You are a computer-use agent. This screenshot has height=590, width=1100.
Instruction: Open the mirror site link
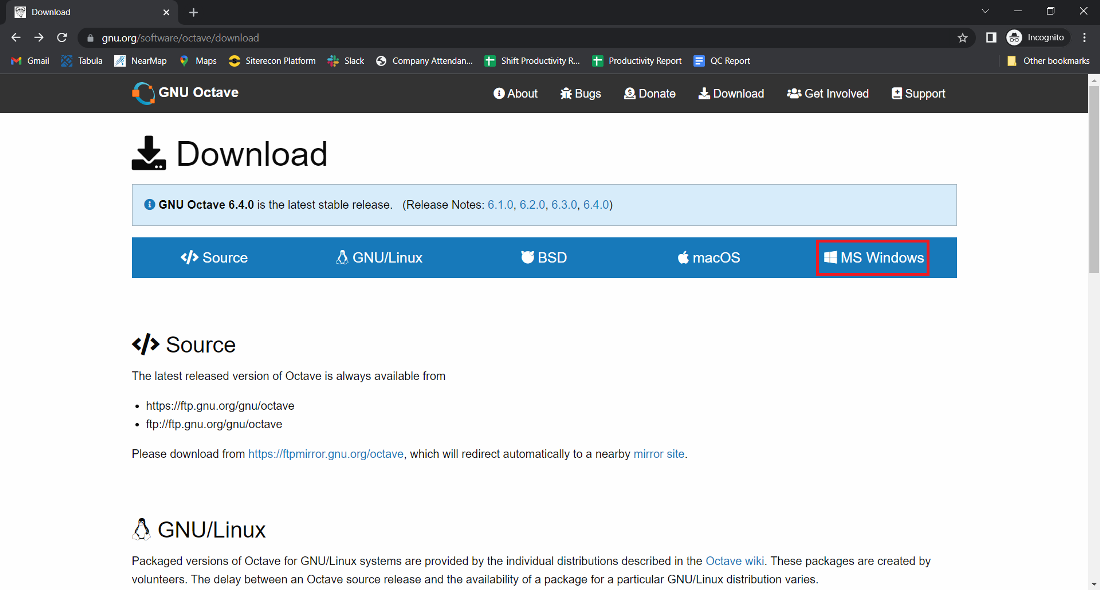659,454
